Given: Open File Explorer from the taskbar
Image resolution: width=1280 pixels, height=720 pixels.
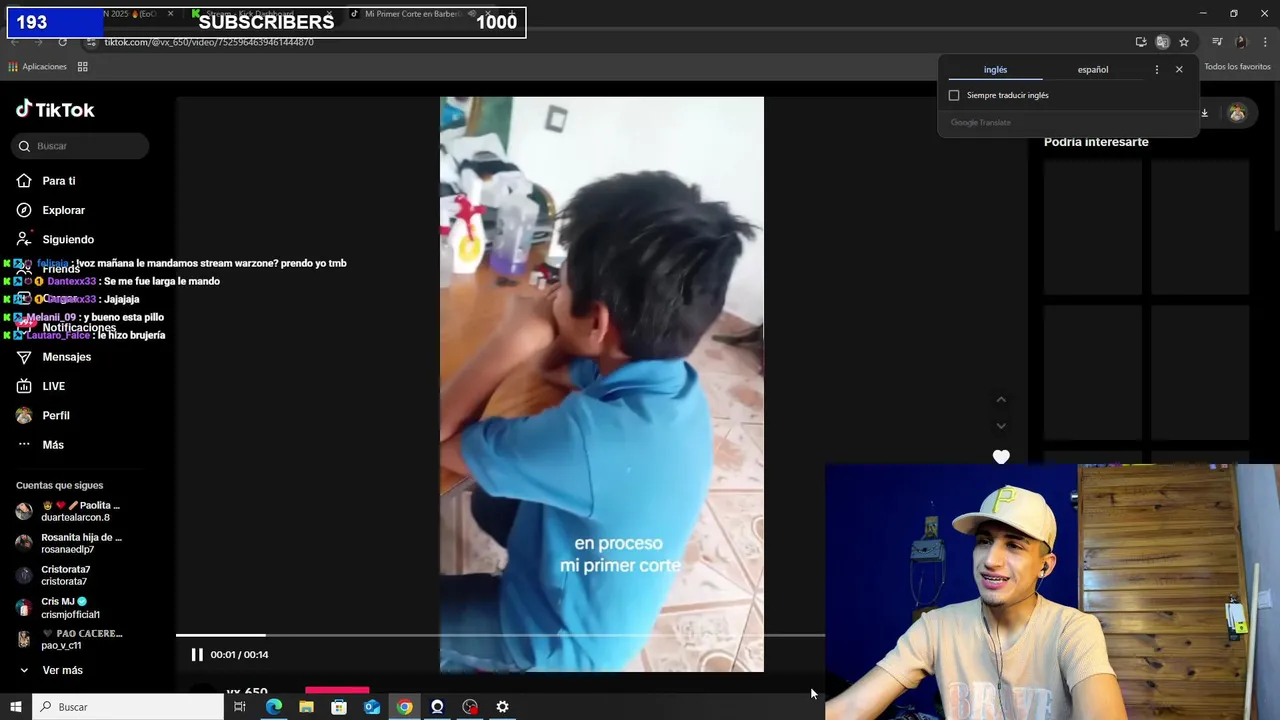Looking at the screenshot, I should 306,707.
